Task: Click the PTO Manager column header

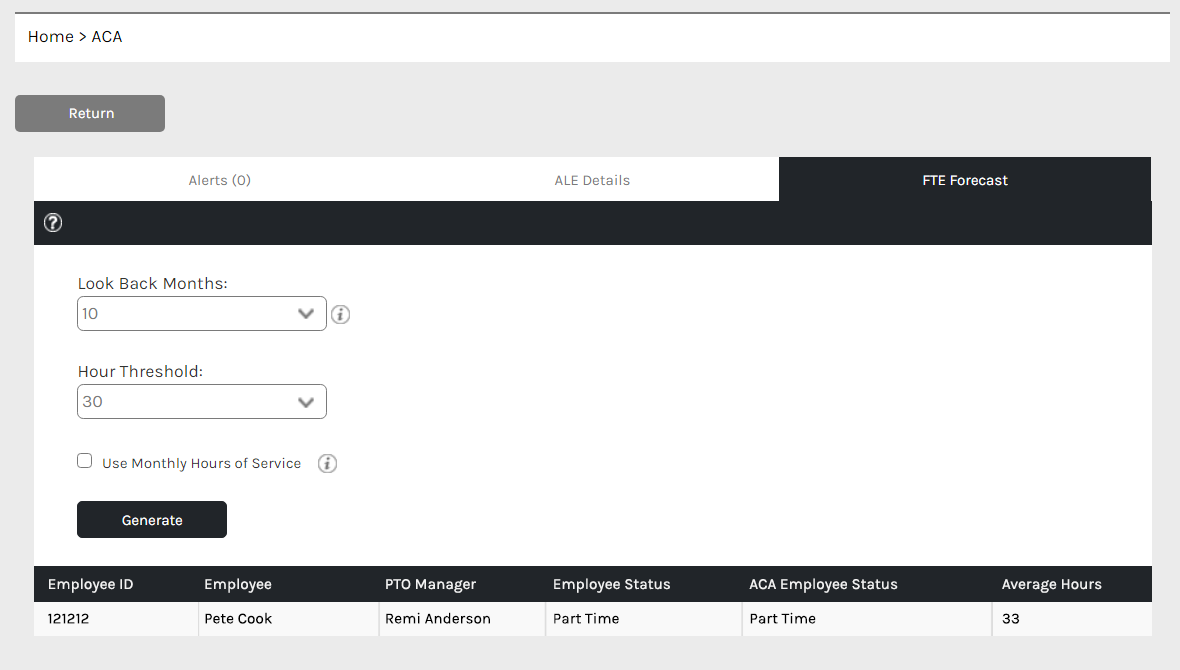Action: point(430,585)
